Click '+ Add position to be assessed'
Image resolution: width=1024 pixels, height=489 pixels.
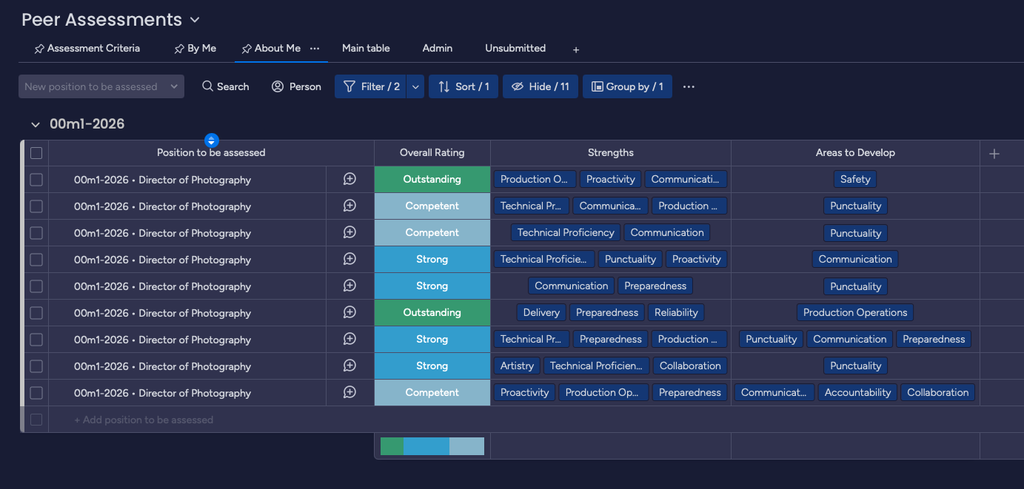coord(144,420)
